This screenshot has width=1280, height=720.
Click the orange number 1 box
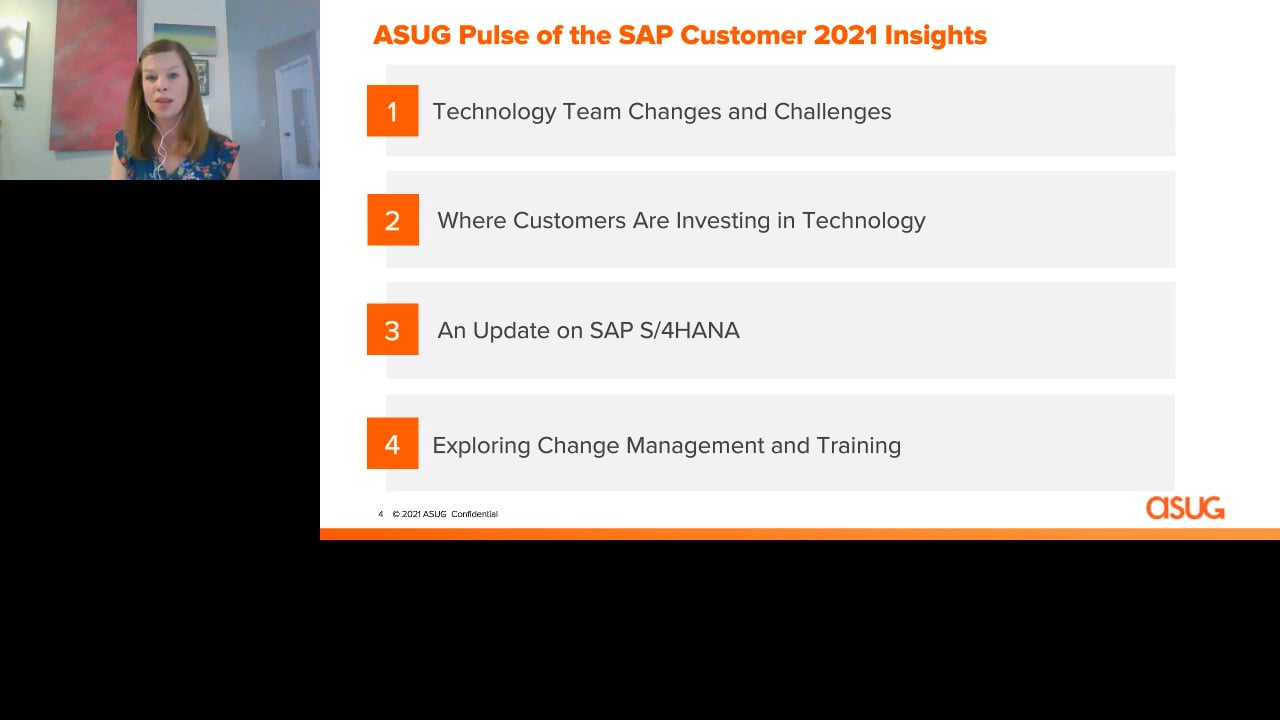pyautogui.click(x=392, y=111)
